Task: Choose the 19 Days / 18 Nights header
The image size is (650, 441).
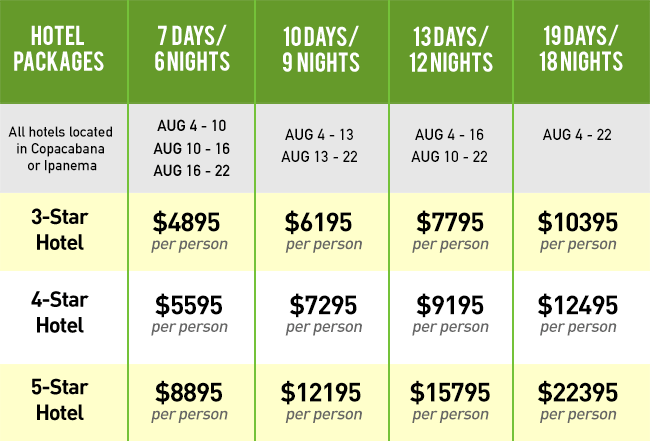Action: [581, 48]
